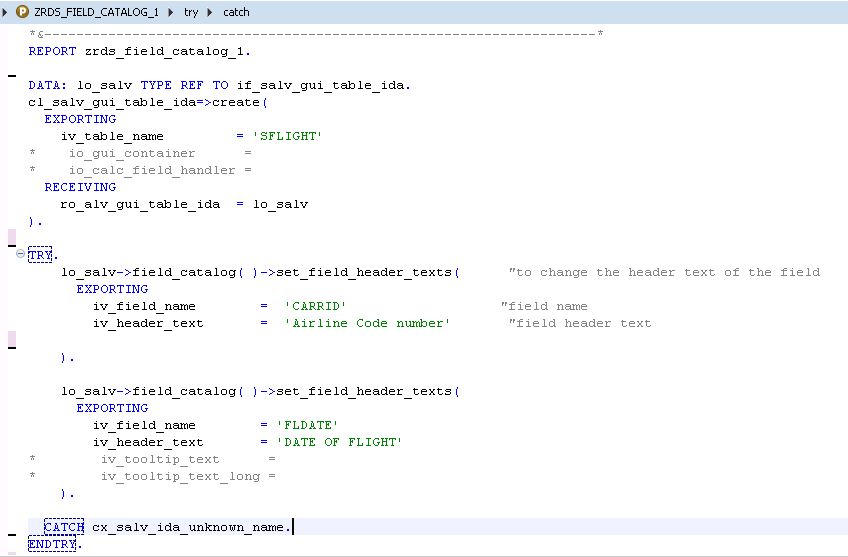The image size is (848, 557).
Task: Click the RECEIVING keyword
Action: [x=80, y=187]
